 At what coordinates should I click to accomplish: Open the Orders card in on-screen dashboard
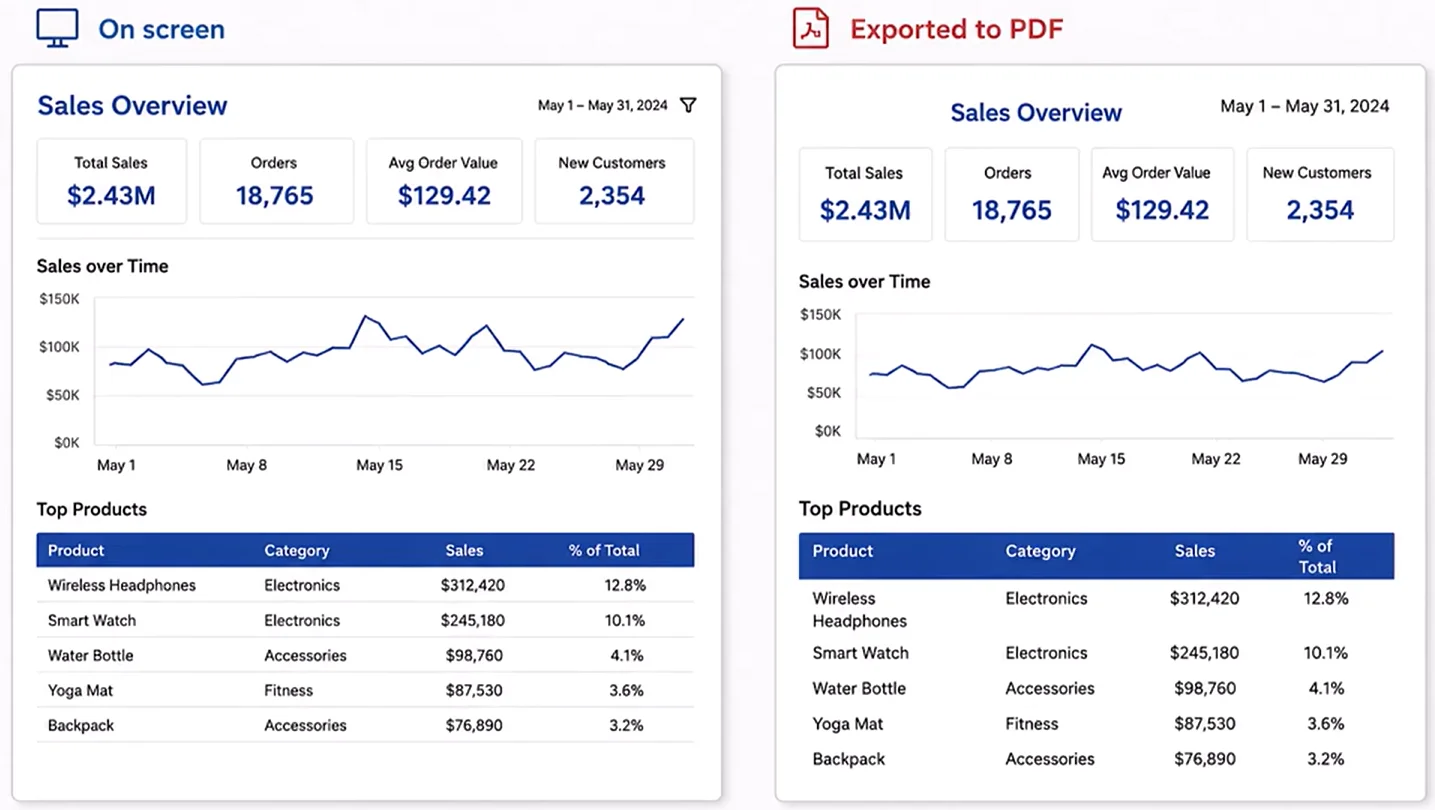tap(276, 181)
